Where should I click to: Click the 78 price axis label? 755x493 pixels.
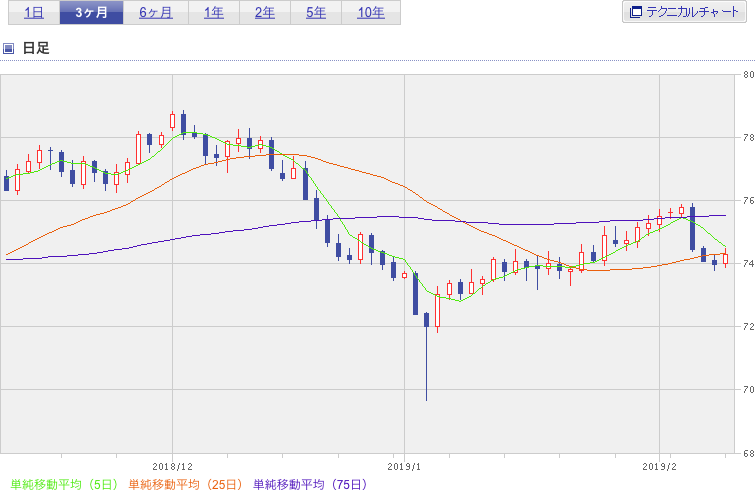[748, 138]
